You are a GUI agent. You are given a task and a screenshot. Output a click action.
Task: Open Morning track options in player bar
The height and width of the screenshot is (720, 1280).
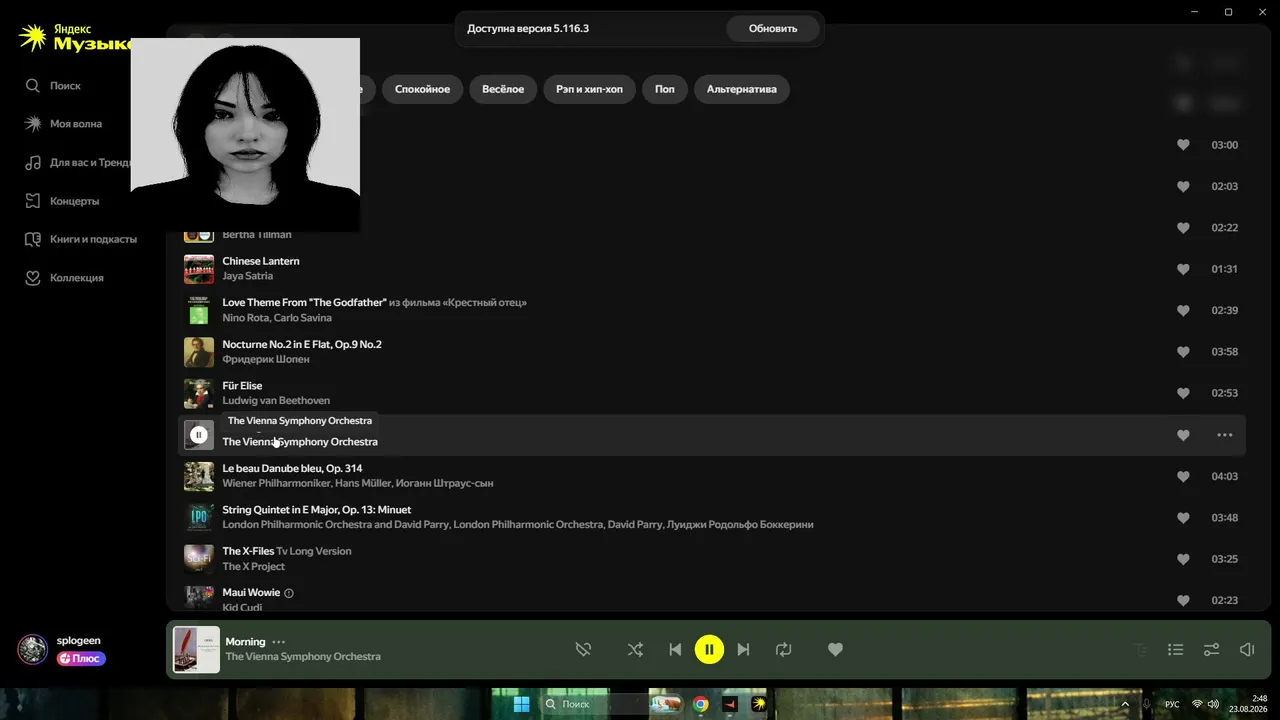[x=279, y=642]
